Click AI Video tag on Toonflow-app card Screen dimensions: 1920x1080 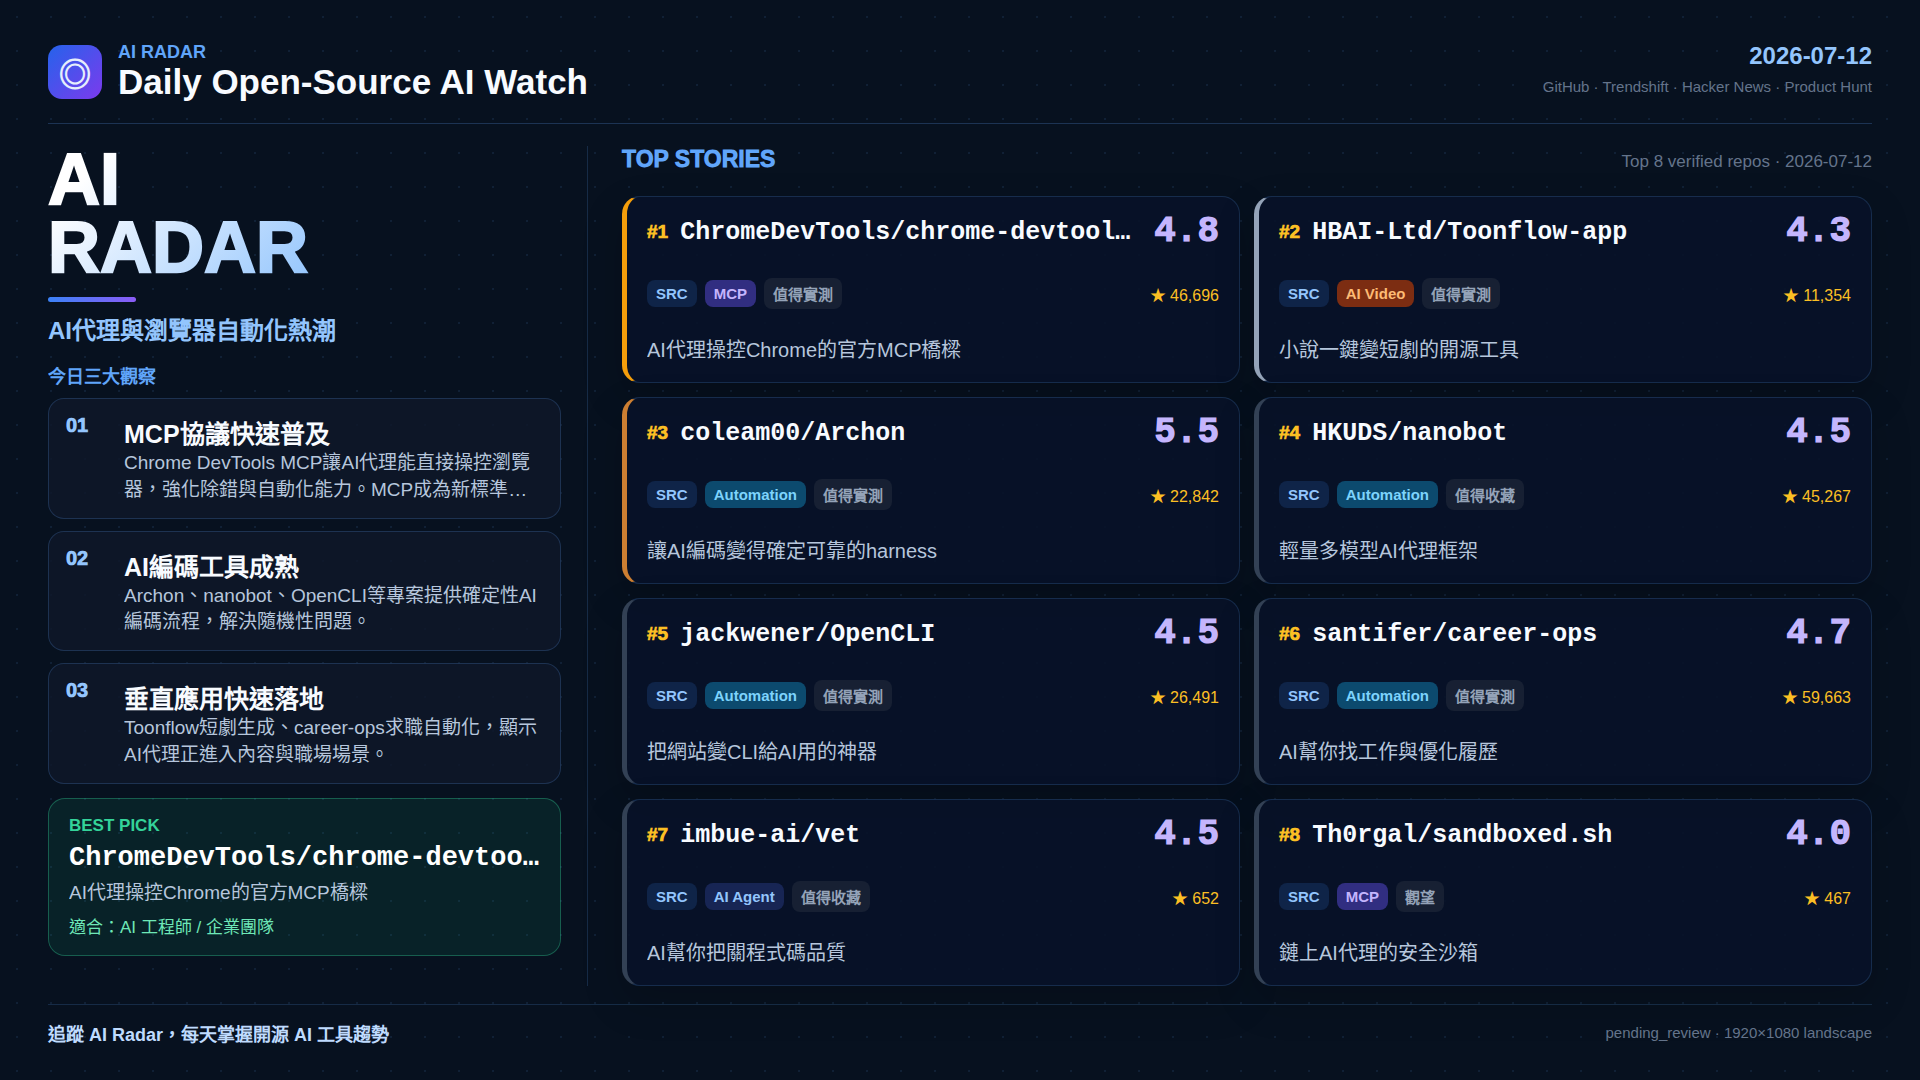point(1375,294)
